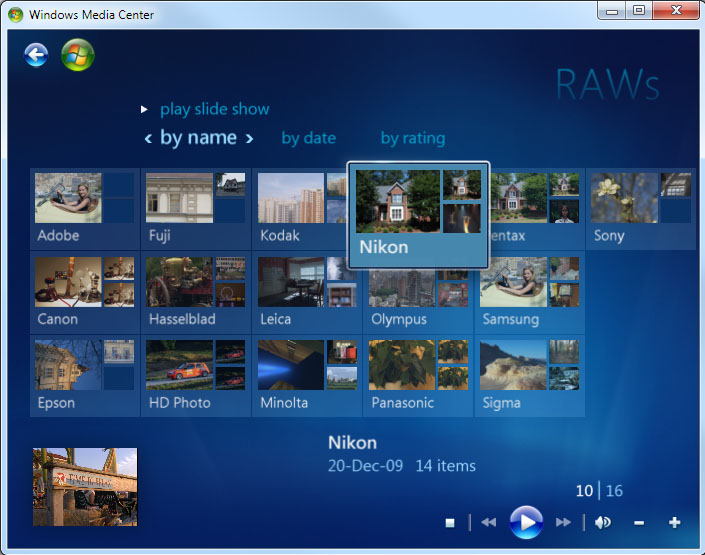Open the Samsung folder
The height and width of the screenshot is (555, 705).
[529, 293]
